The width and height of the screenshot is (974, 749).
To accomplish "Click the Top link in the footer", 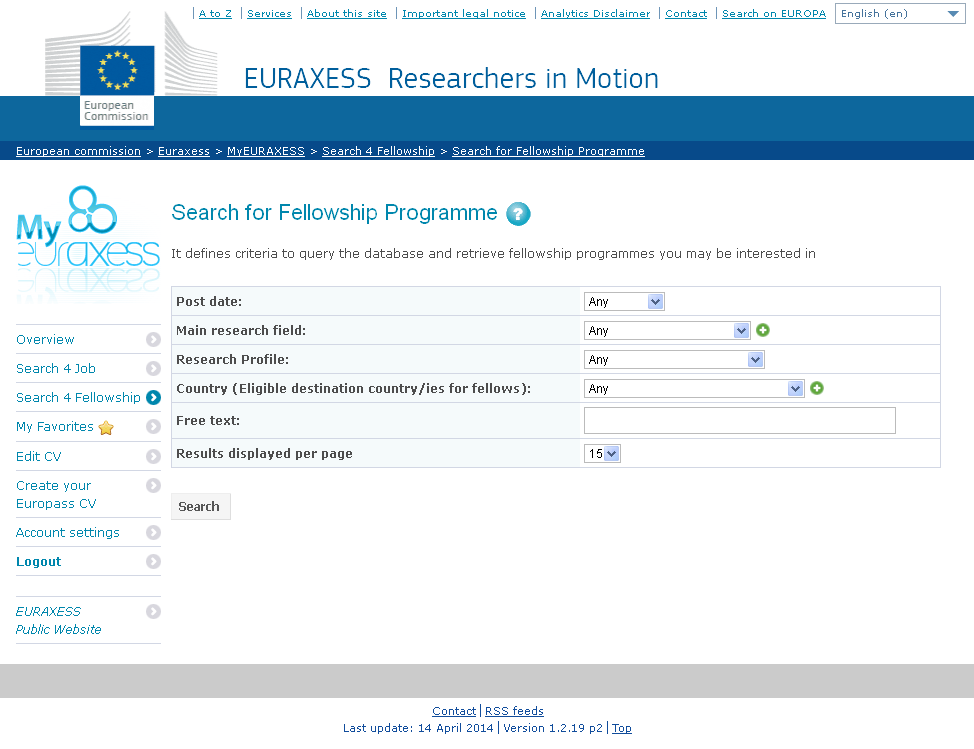I will [x=622, y=728].
